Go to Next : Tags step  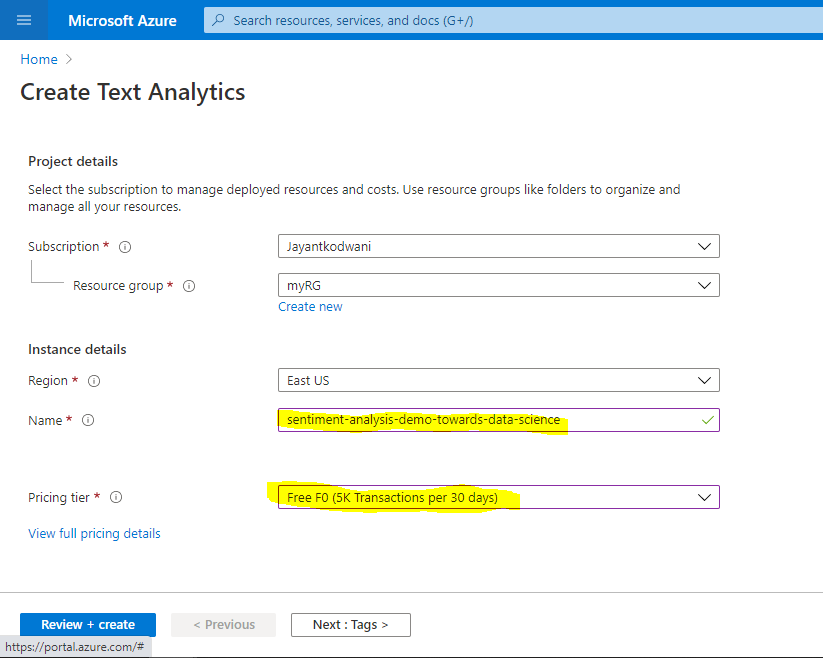point(350,625)
